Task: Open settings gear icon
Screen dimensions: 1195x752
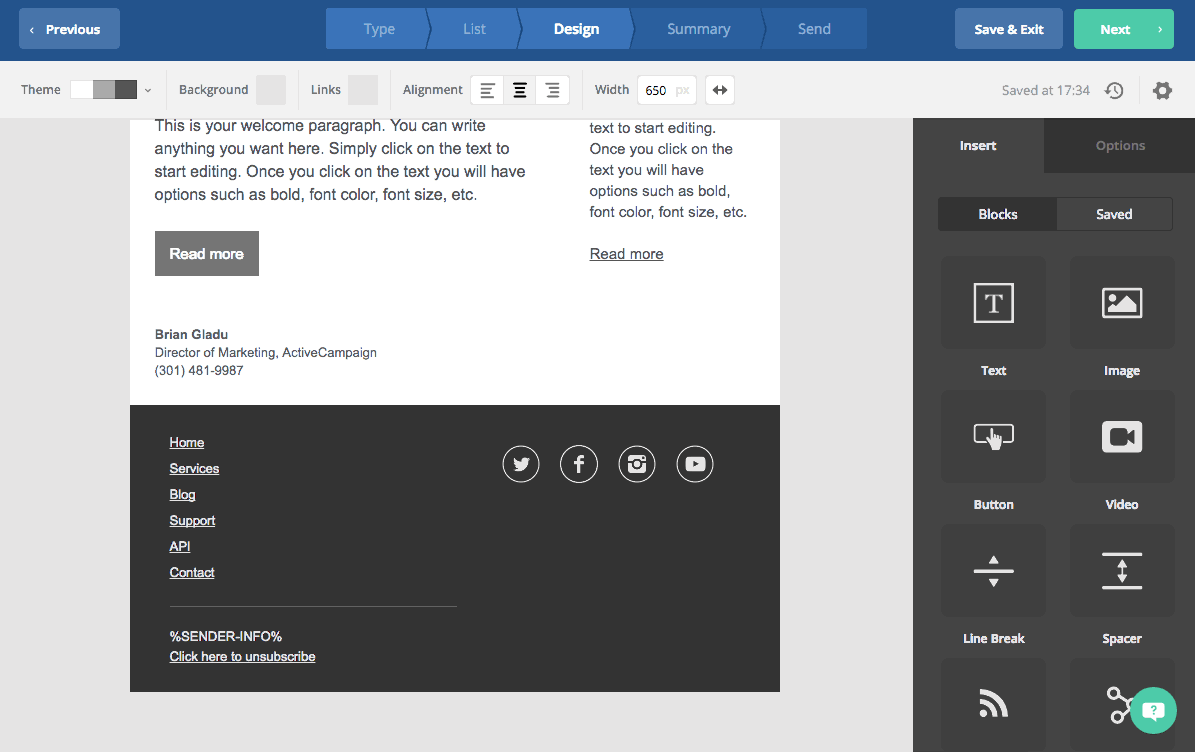Action: (1162, 90)
